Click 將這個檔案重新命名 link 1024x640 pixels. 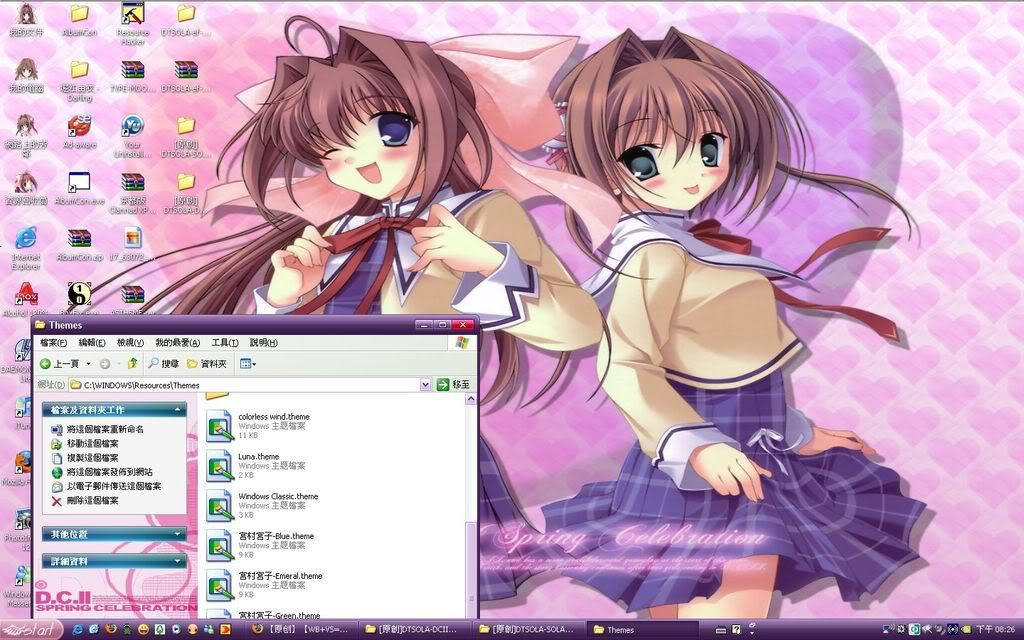105,429
